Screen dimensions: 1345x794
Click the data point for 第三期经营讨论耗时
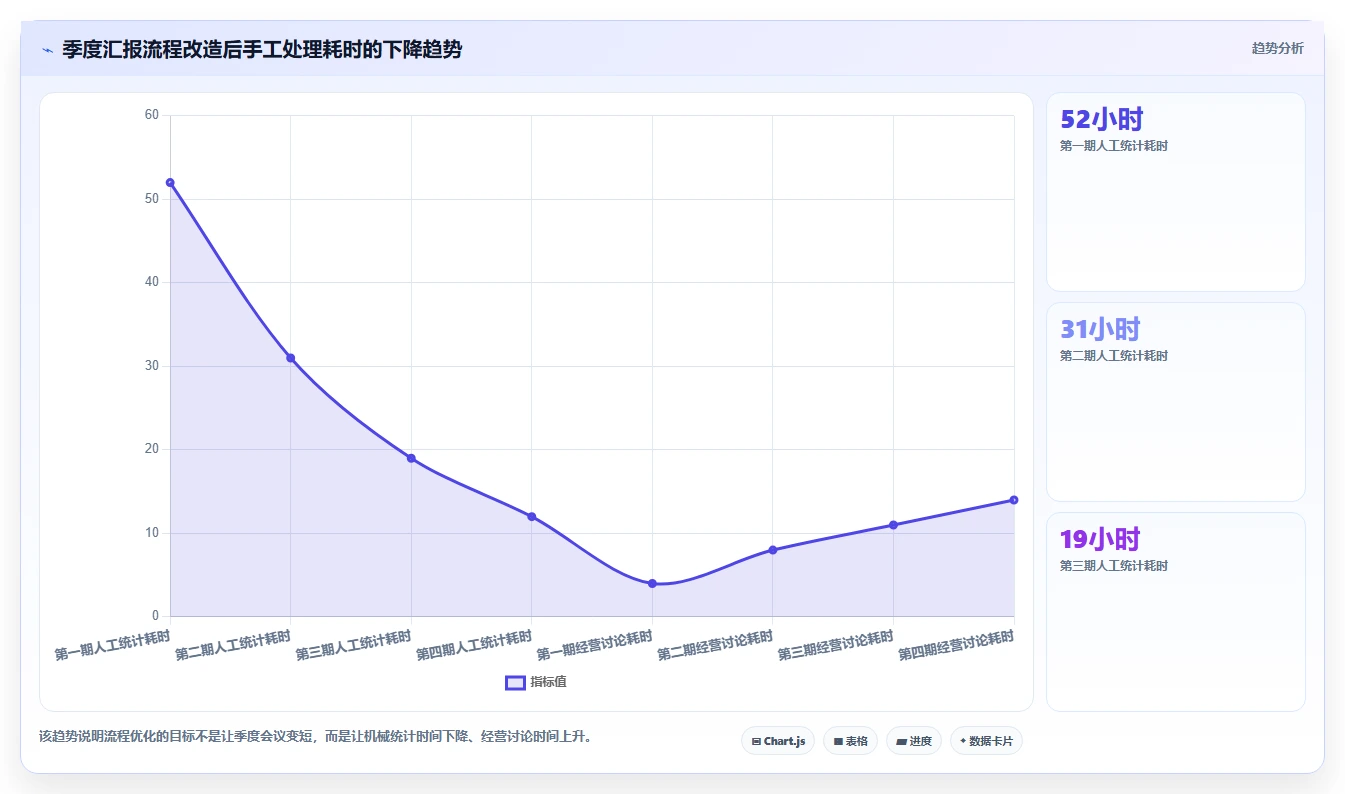coord(893,525)
